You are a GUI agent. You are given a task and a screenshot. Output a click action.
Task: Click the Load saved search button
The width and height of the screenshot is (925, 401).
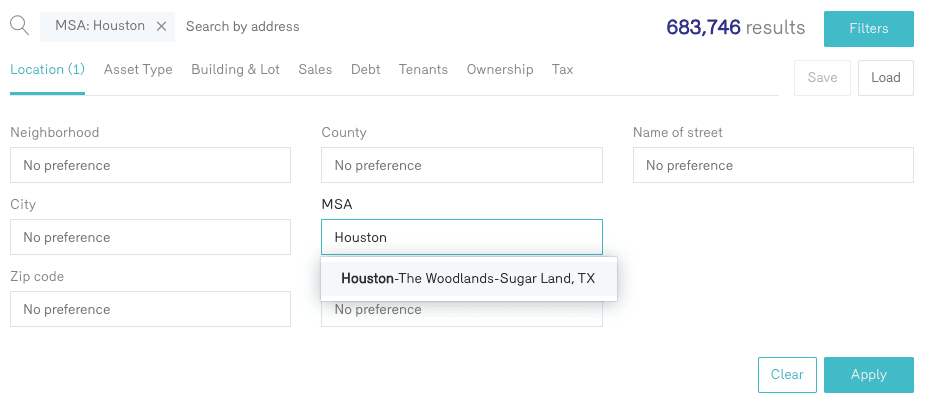coord(885,78)
